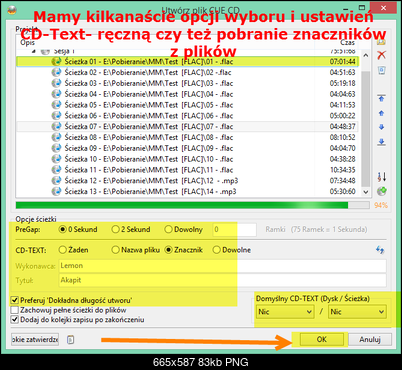This screenshot has height=370, width=402.
Task: Click the disc icon of Ścieżka 08
Action: [57, 137]
